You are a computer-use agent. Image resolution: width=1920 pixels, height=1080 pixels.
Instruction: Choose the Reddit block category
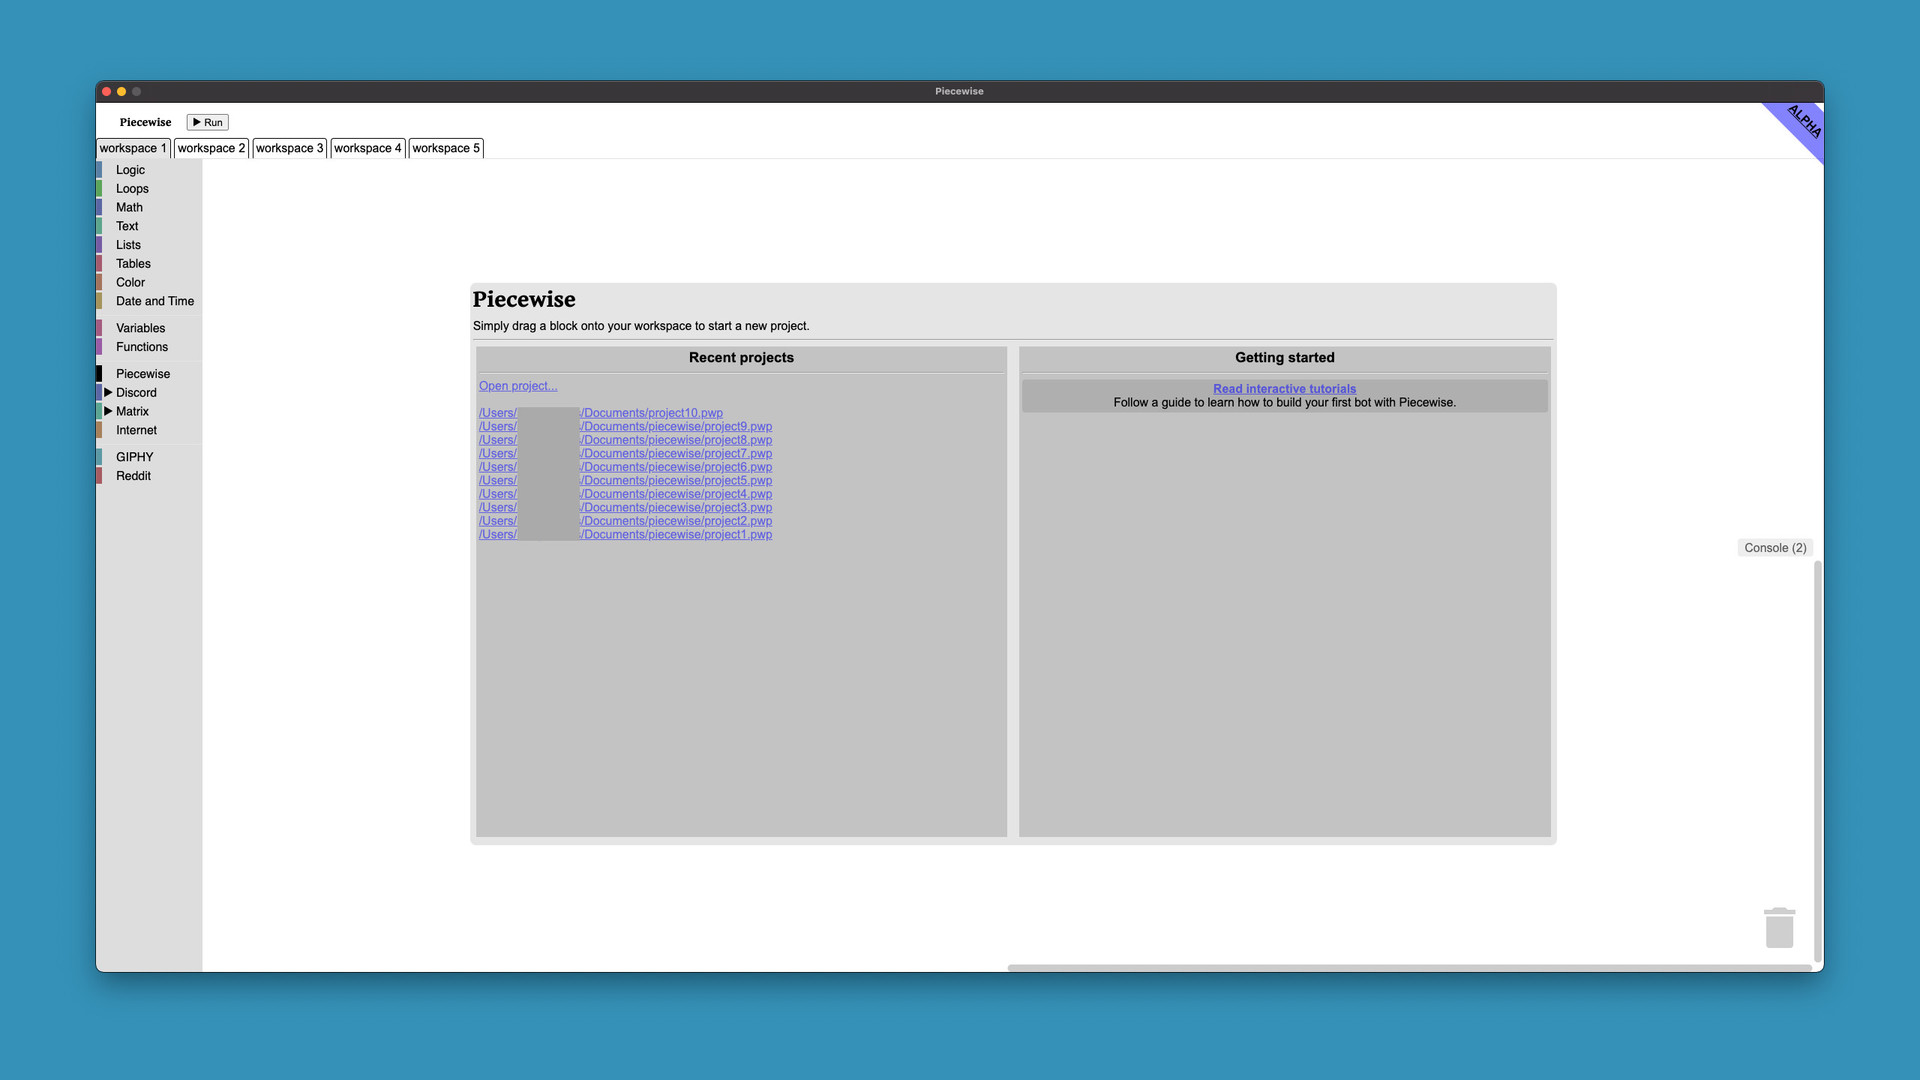click(x=133, y=476)
